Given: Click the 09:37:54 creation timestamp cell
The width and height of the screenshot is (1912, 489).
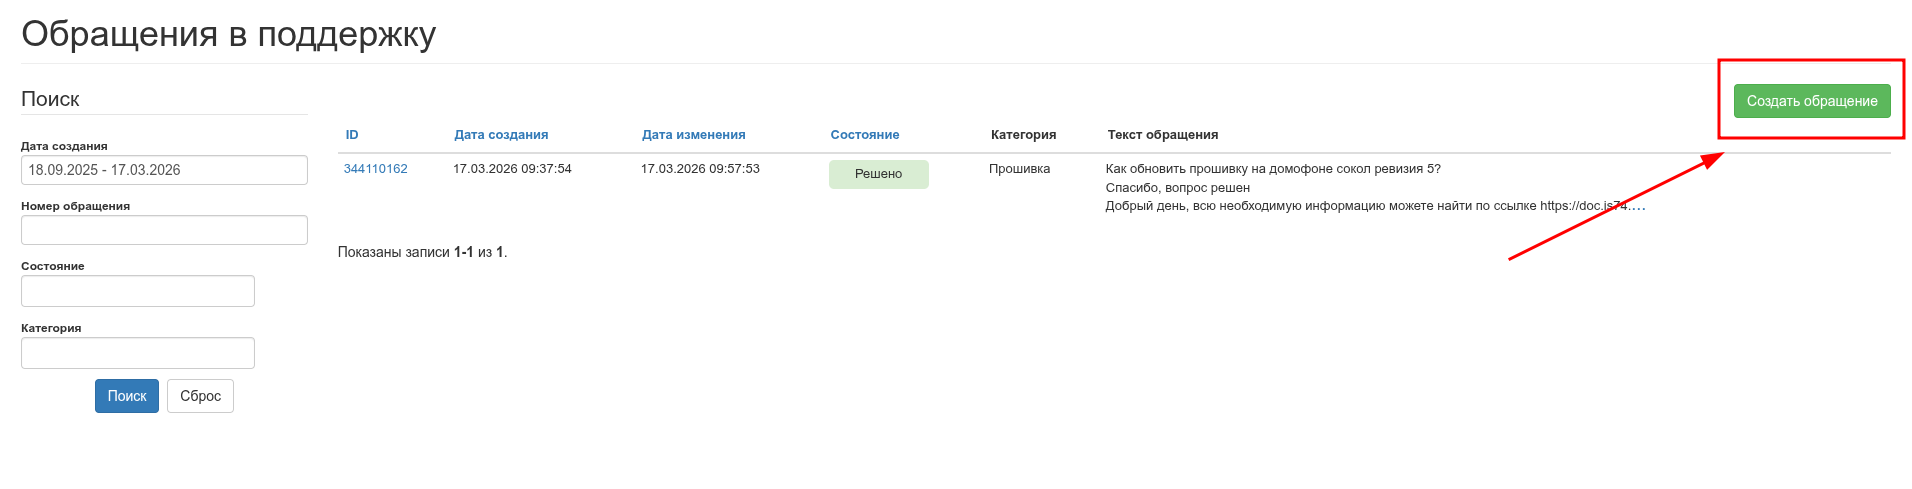Looking at the screenshot, I should pos(512,169).
